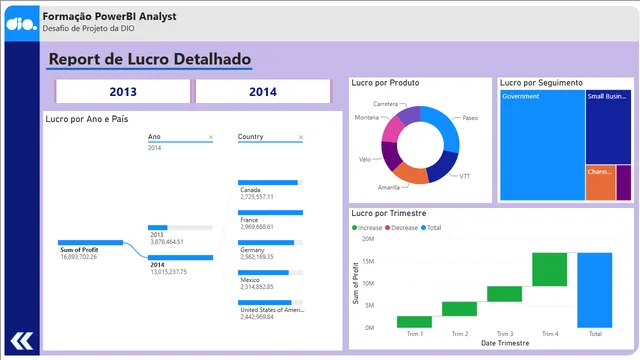Click the Mexico country bar
The image size is (640, 360).
coord(270,273)
